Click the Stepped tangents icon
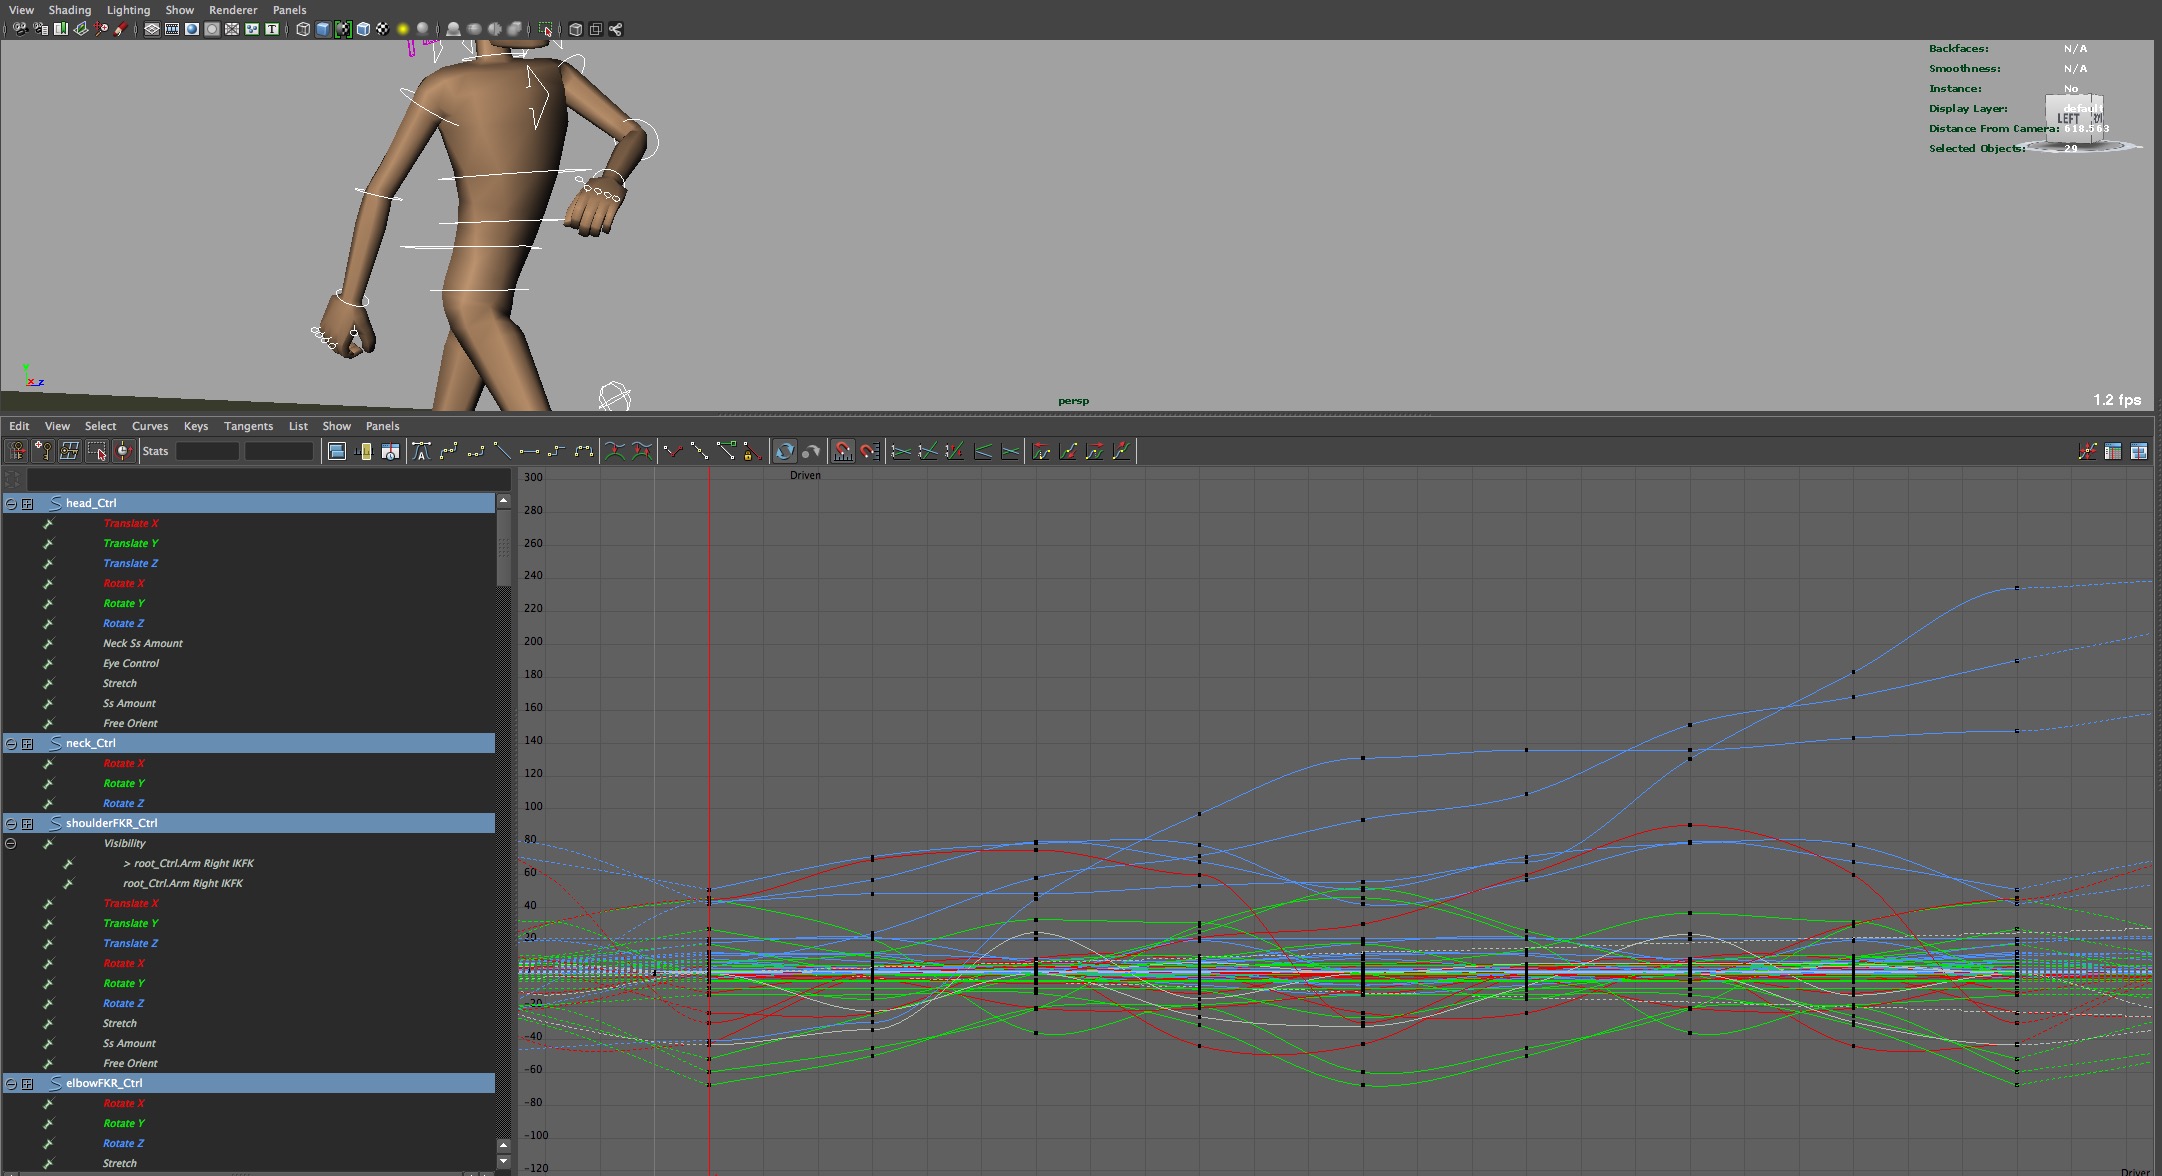 [x=556, y=451]
